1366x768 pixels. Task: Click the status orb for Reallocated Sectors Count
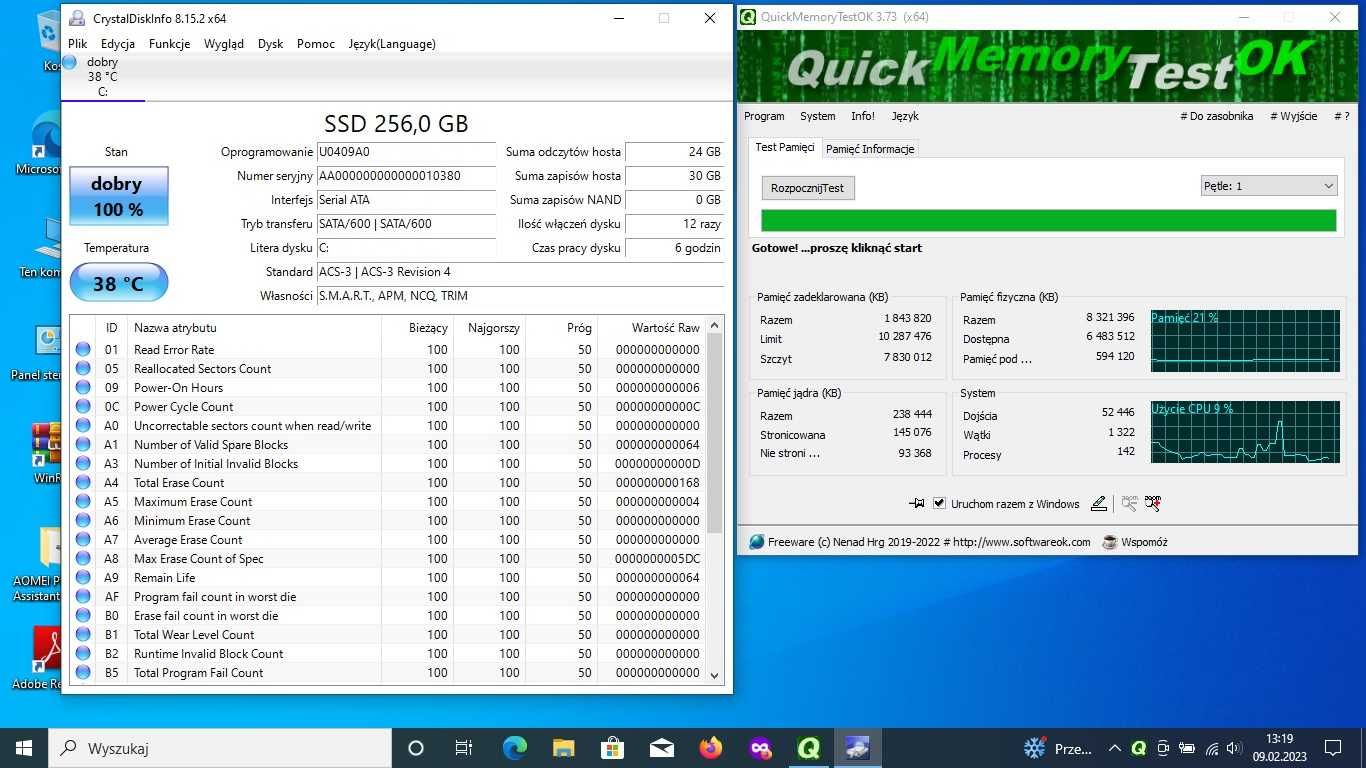point(83,369)
